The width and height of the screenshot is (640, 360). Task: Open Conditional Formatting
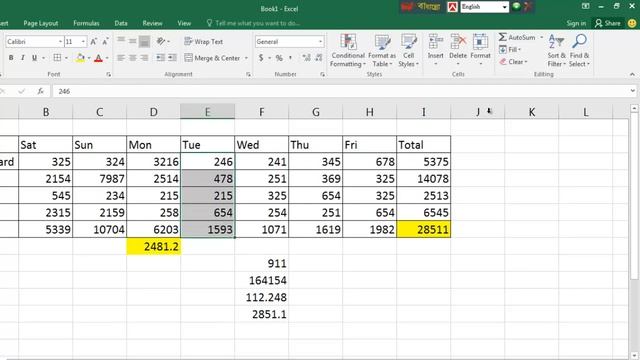[347, 51]
